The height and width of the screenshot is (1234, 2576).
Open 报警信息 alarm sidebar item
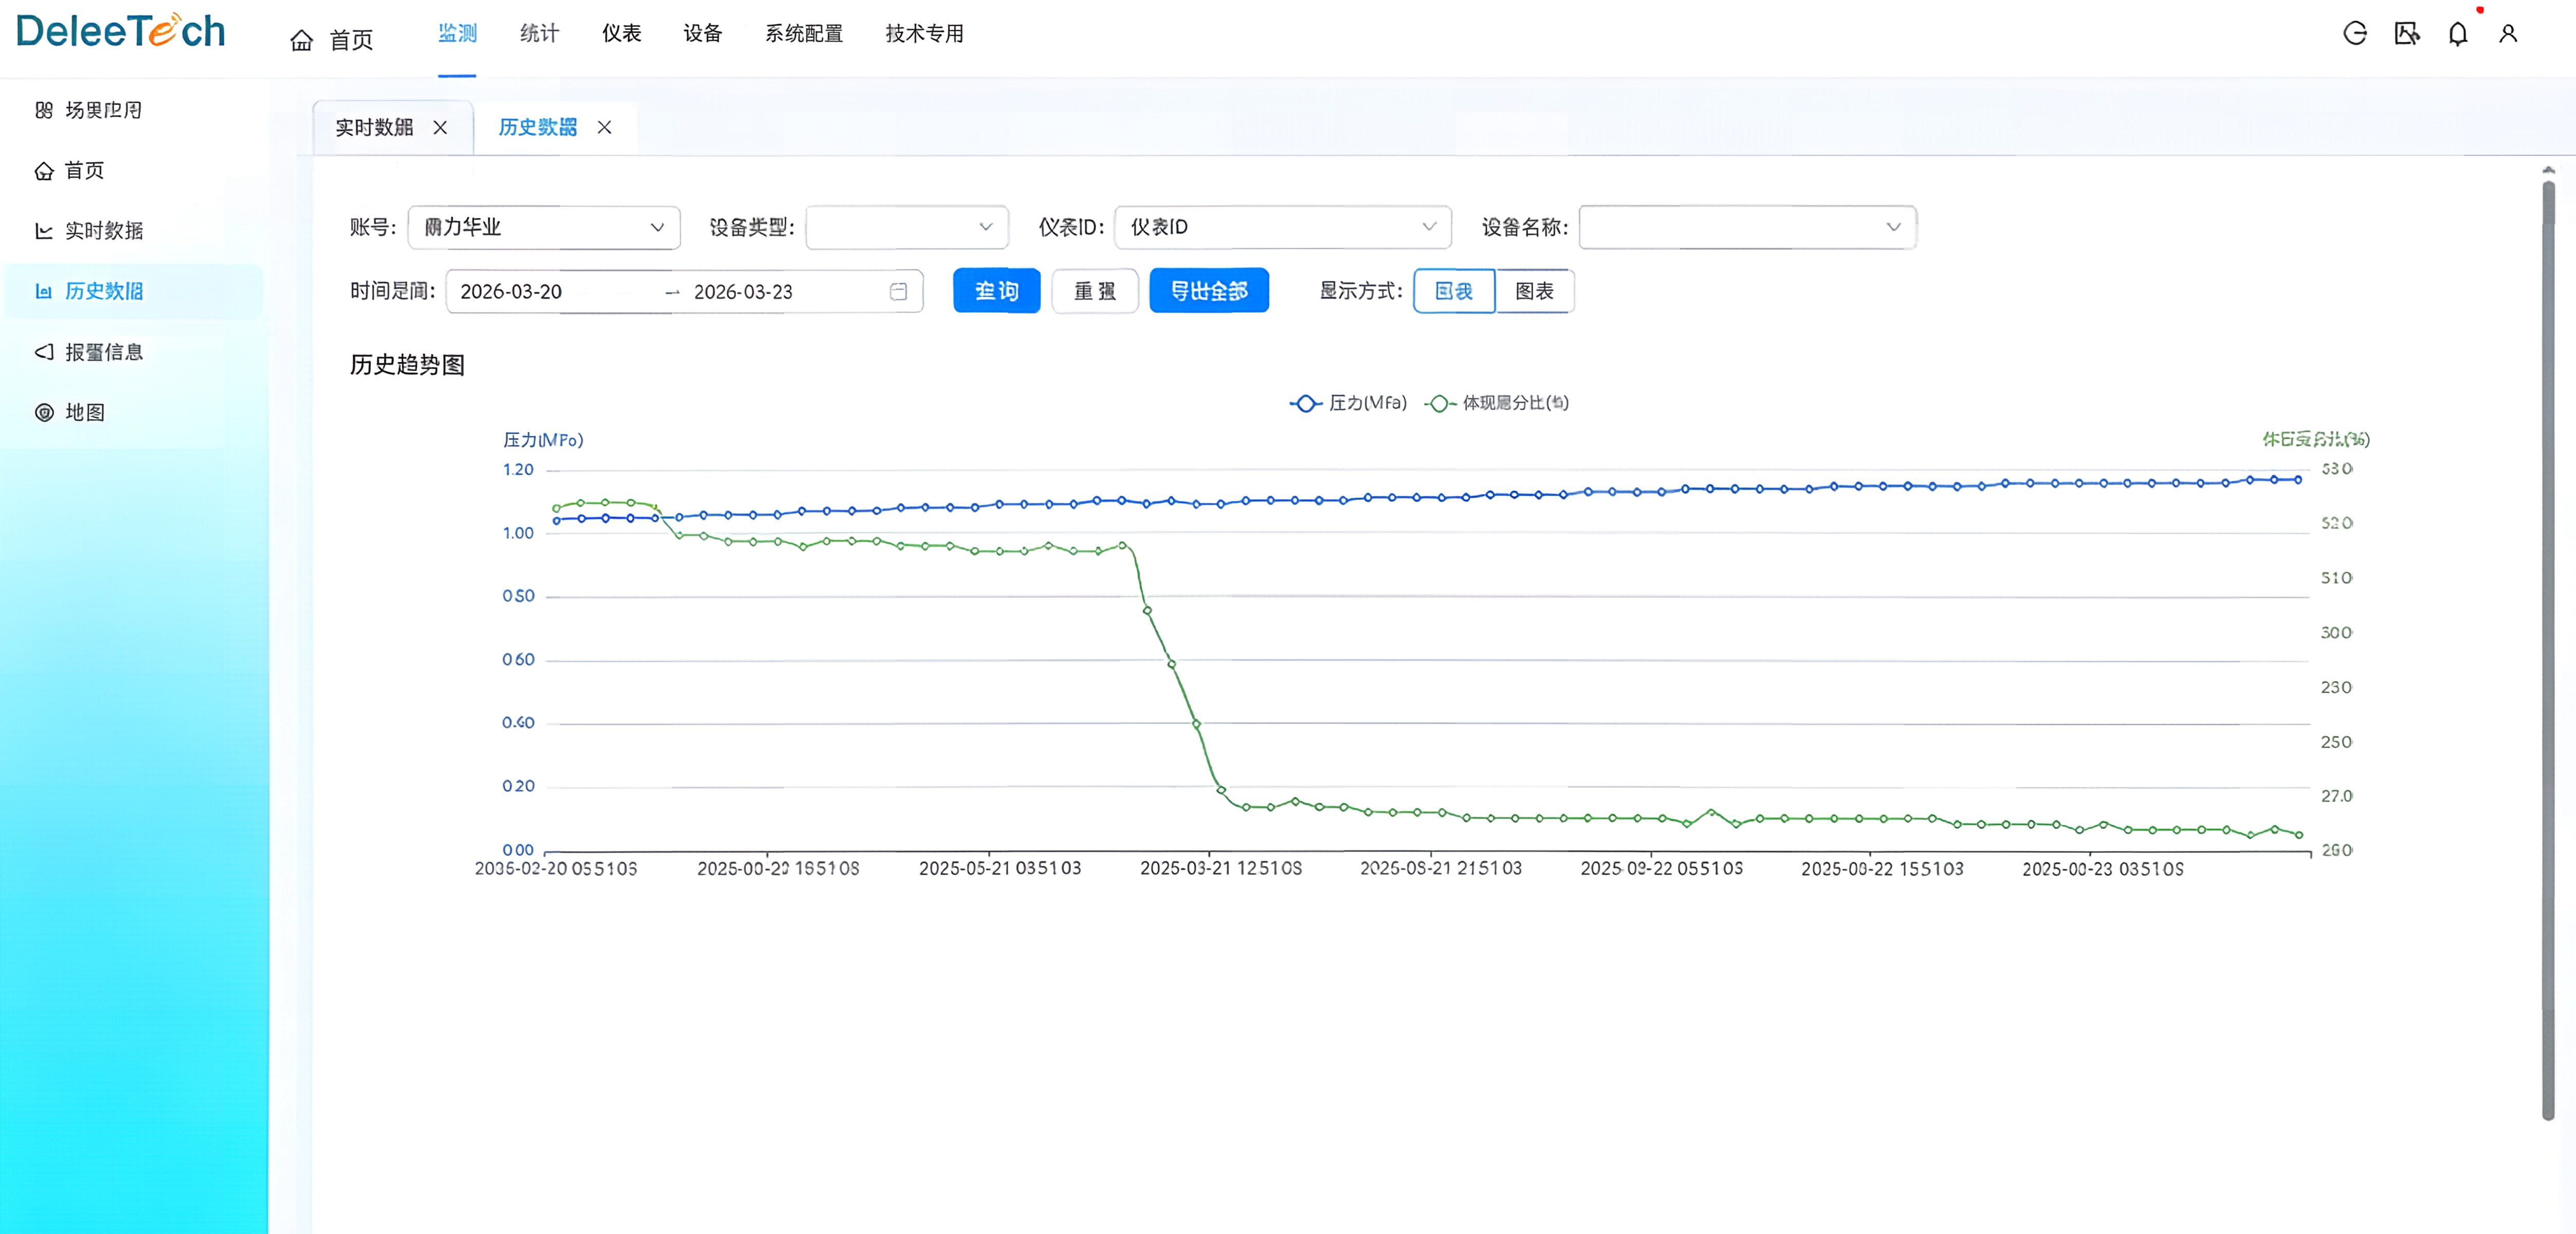click(103, 352)
